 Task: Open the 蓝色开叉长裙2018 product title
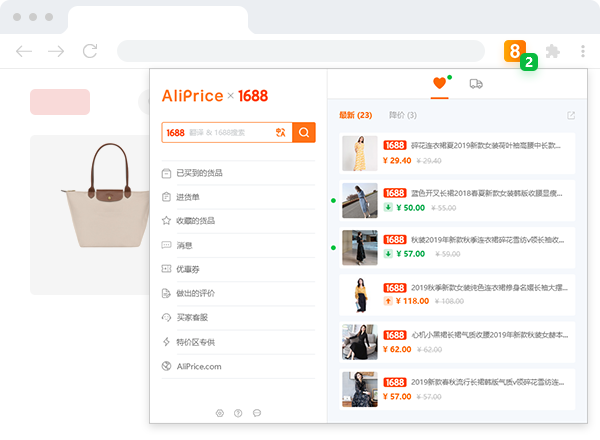tap(487, 193)
